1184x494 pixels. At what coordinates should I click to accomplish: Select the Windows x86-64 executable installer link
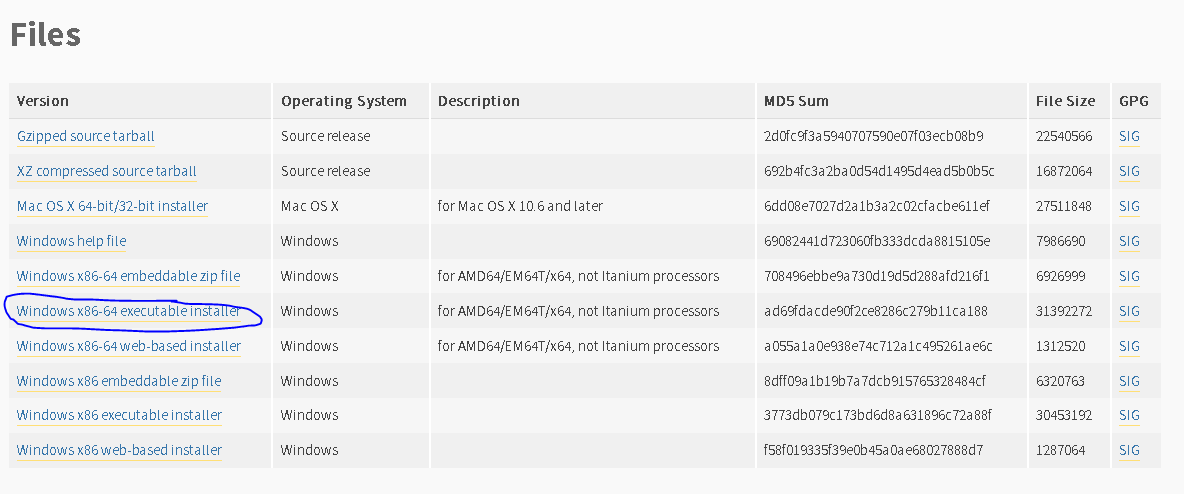128,311
